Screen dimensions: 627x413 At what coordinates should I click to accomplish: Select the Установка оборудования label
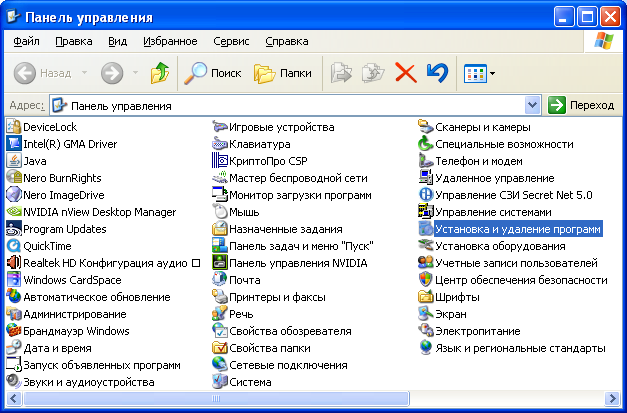(500, 246)
